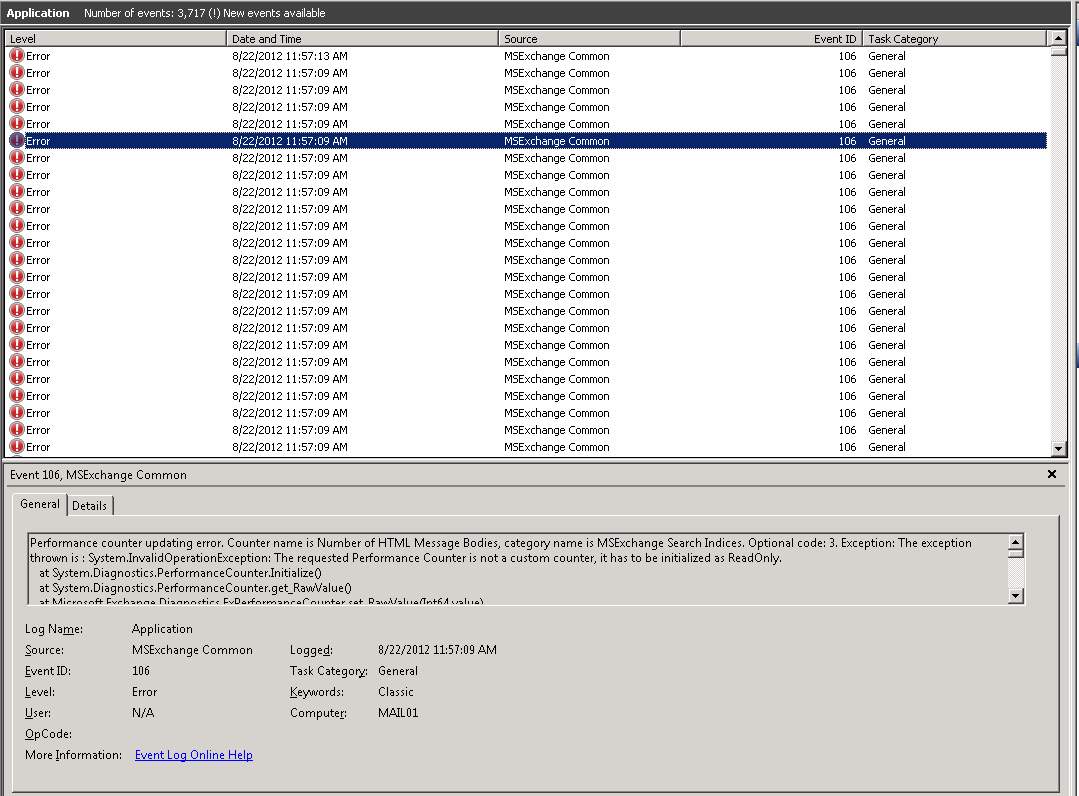Click General category in the highlighted row
1079x796 pixels.
[886, 141]
